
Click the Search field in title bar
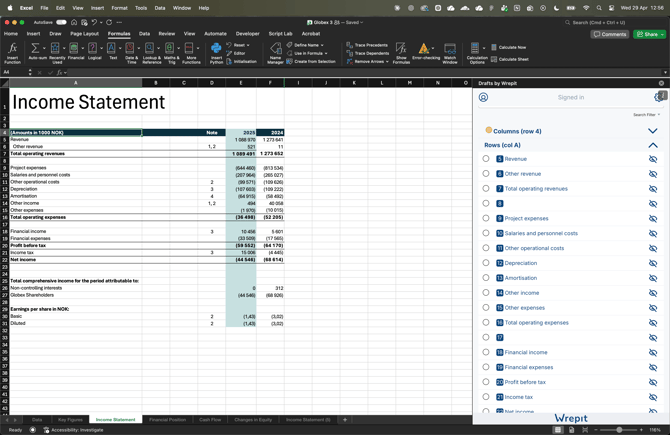[614, 22]
